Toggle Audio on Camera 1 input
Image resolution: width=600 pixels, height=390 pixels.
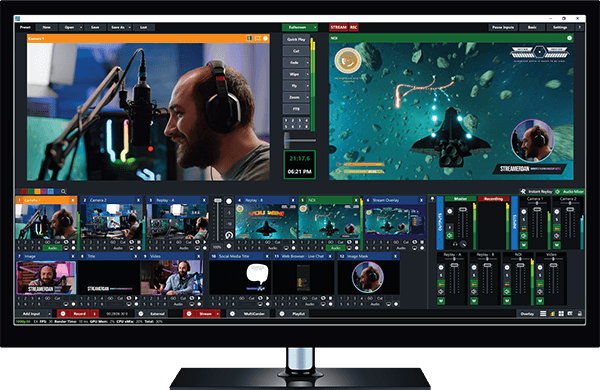click(x=52, y=248)
